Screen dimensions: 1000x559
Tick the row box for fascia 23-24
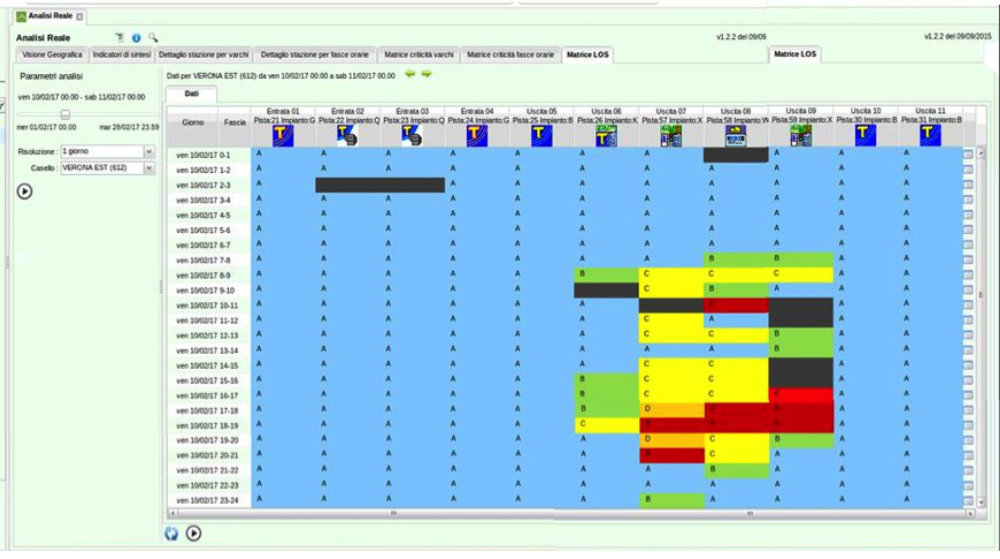[967, 499]
